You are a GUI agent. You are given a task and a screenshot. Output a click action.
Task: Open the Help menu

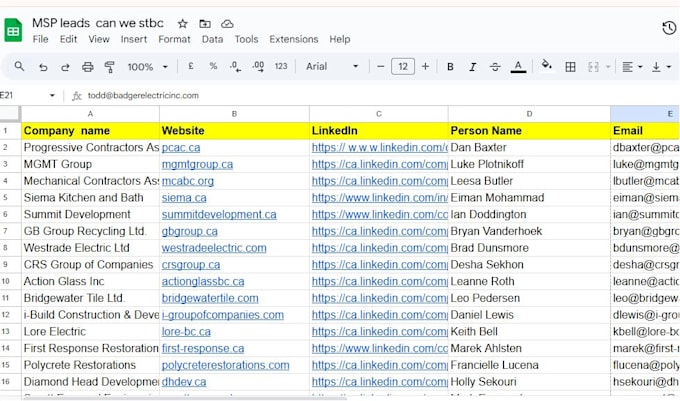point(340,39)
